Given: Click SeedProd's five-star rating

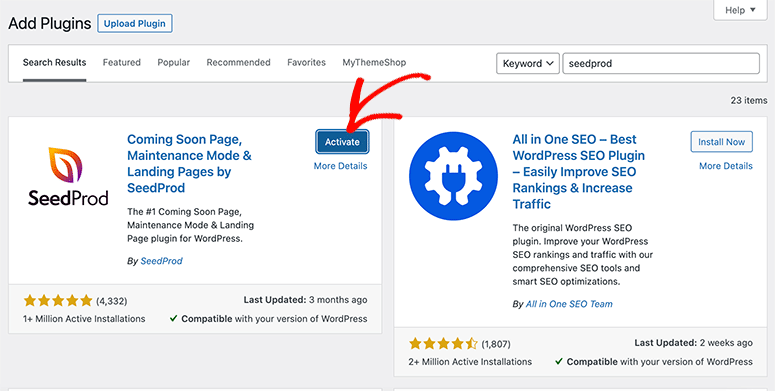Looking at the screenshot, I should 58,301.
